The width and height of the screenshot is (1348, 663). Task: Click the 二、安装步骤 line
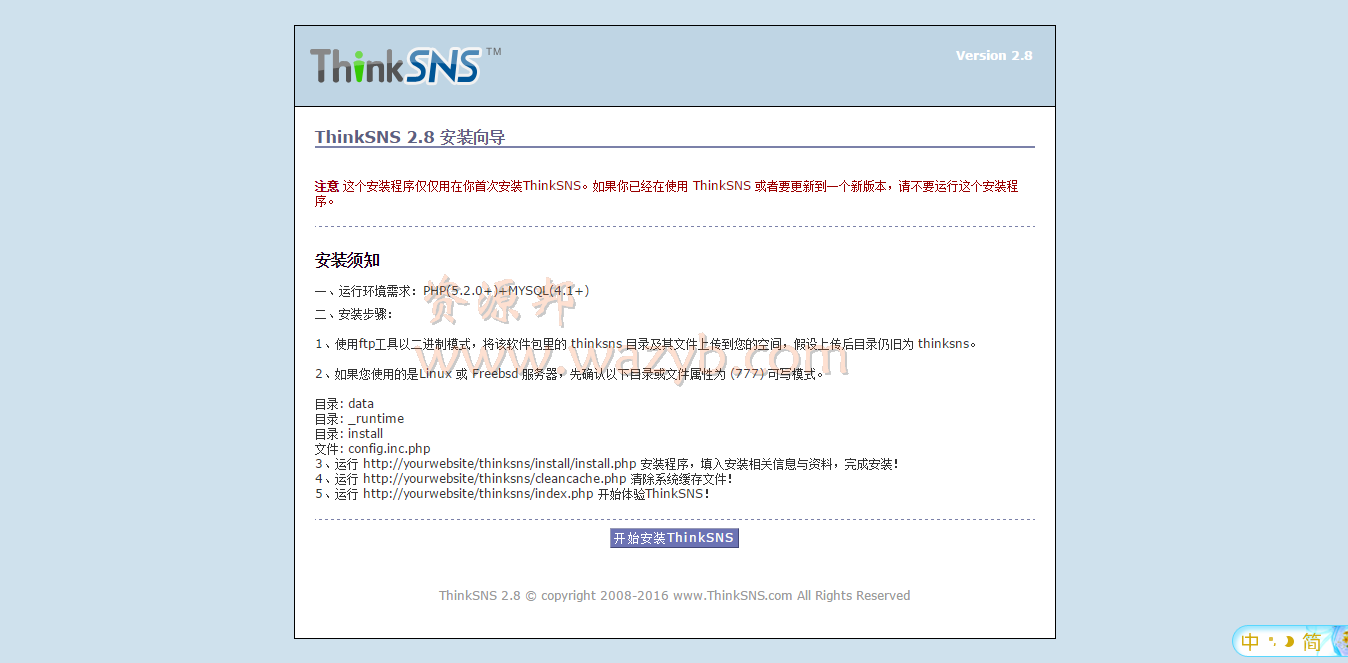pyautogui.click(x=354, y=314)
